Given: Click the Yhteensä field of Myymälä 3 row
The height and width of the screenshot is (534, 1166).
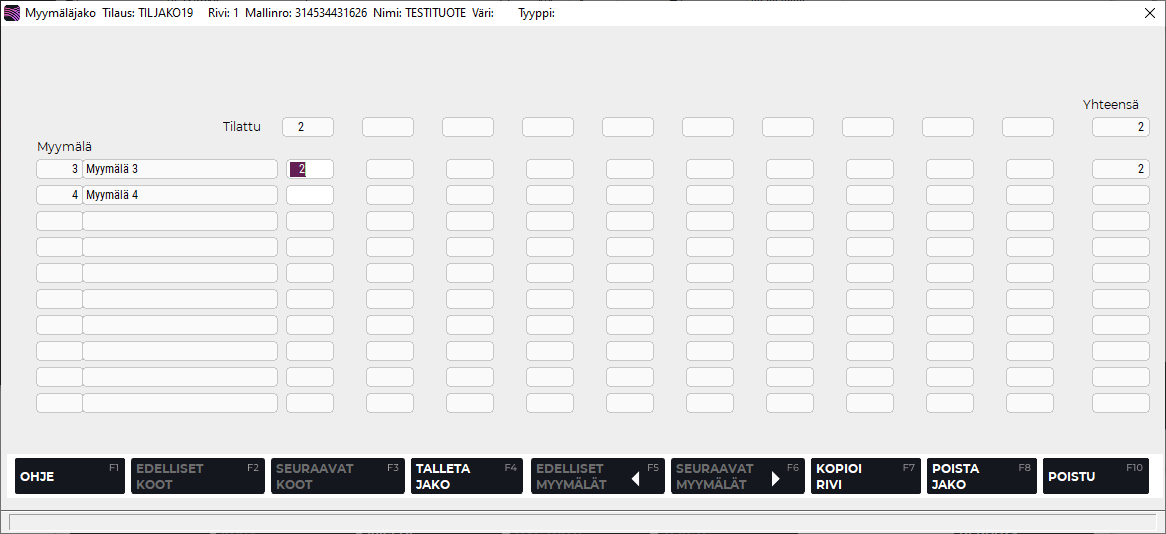Looking at the screenshot, I should 1120,169.
